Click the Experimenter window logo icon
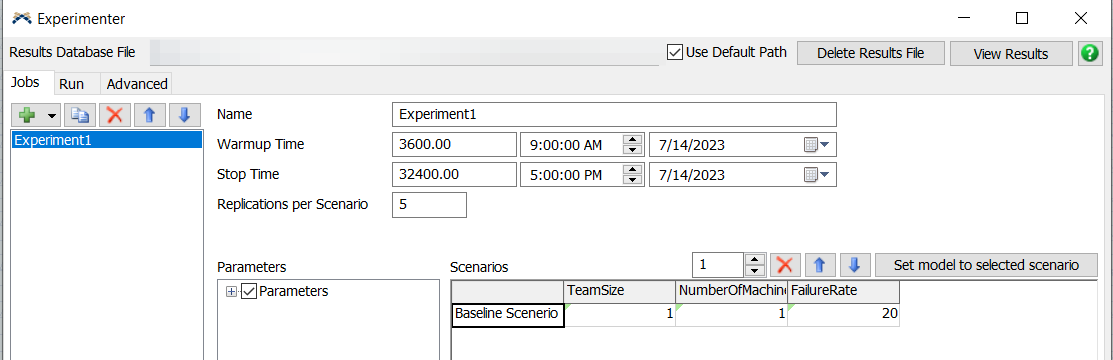This screenshot has height=360, width=1113. [23, 18]
